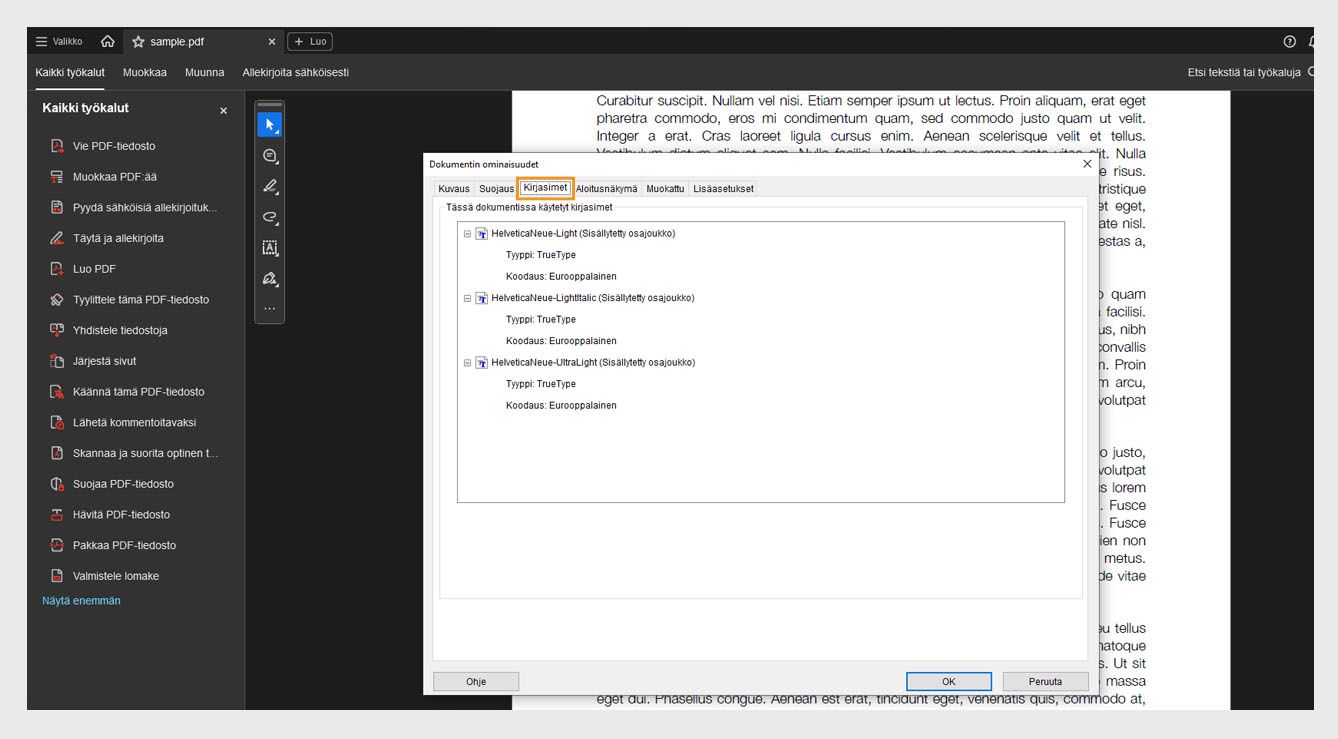Open more tools ellipsis in quick toolbar

(x=270, y=308)
